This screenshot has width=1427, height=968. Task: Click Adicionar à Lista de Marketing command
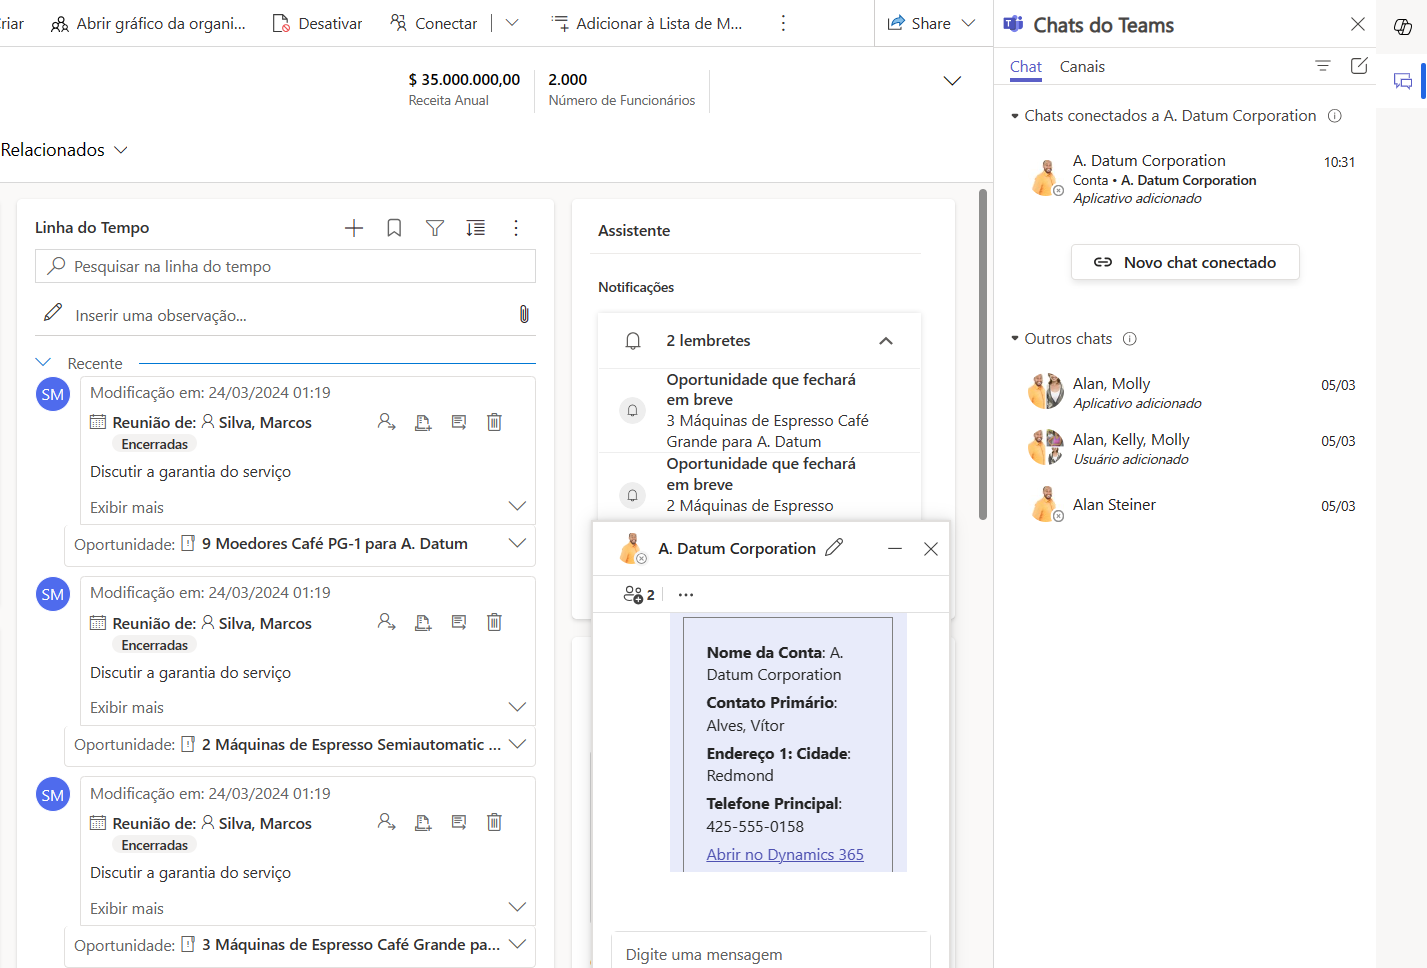pos(647,23)
